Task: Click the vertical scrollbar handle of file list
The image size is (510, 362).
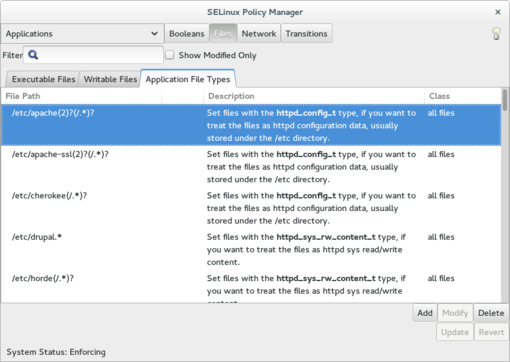Action: pos(505,100)
